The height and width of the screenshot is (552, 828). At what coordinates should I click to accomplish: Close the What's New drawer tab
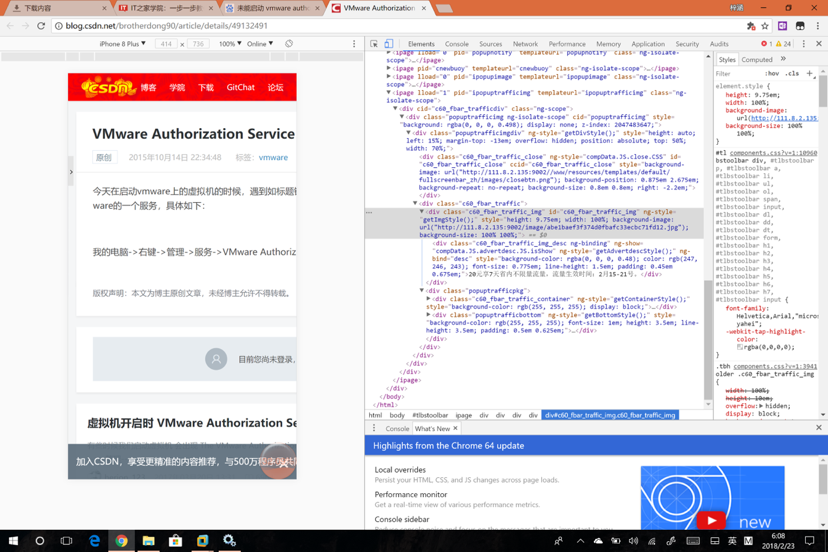click(455, 428)
